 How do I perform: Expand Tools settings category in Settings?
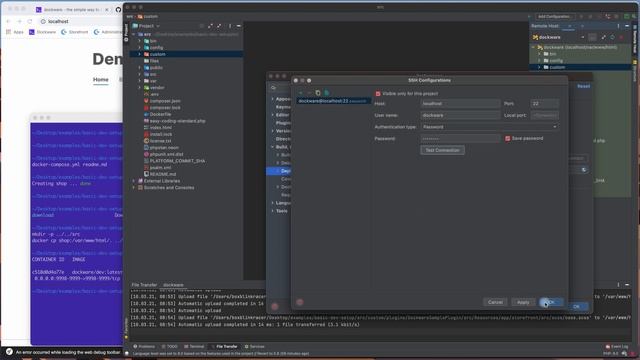(273, 211)
